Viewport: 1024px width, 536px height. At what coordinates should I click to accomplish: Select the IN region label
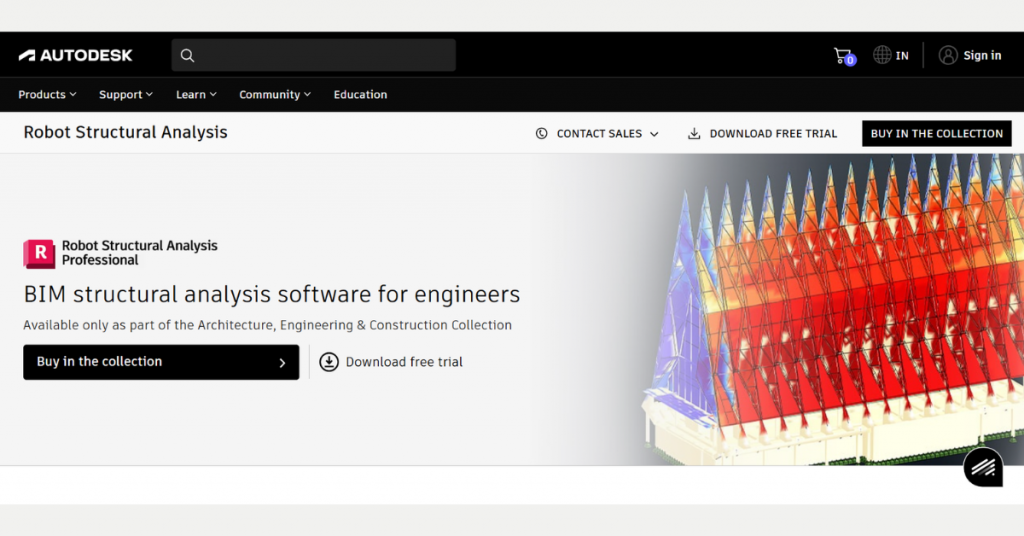(x=902, y=56)
